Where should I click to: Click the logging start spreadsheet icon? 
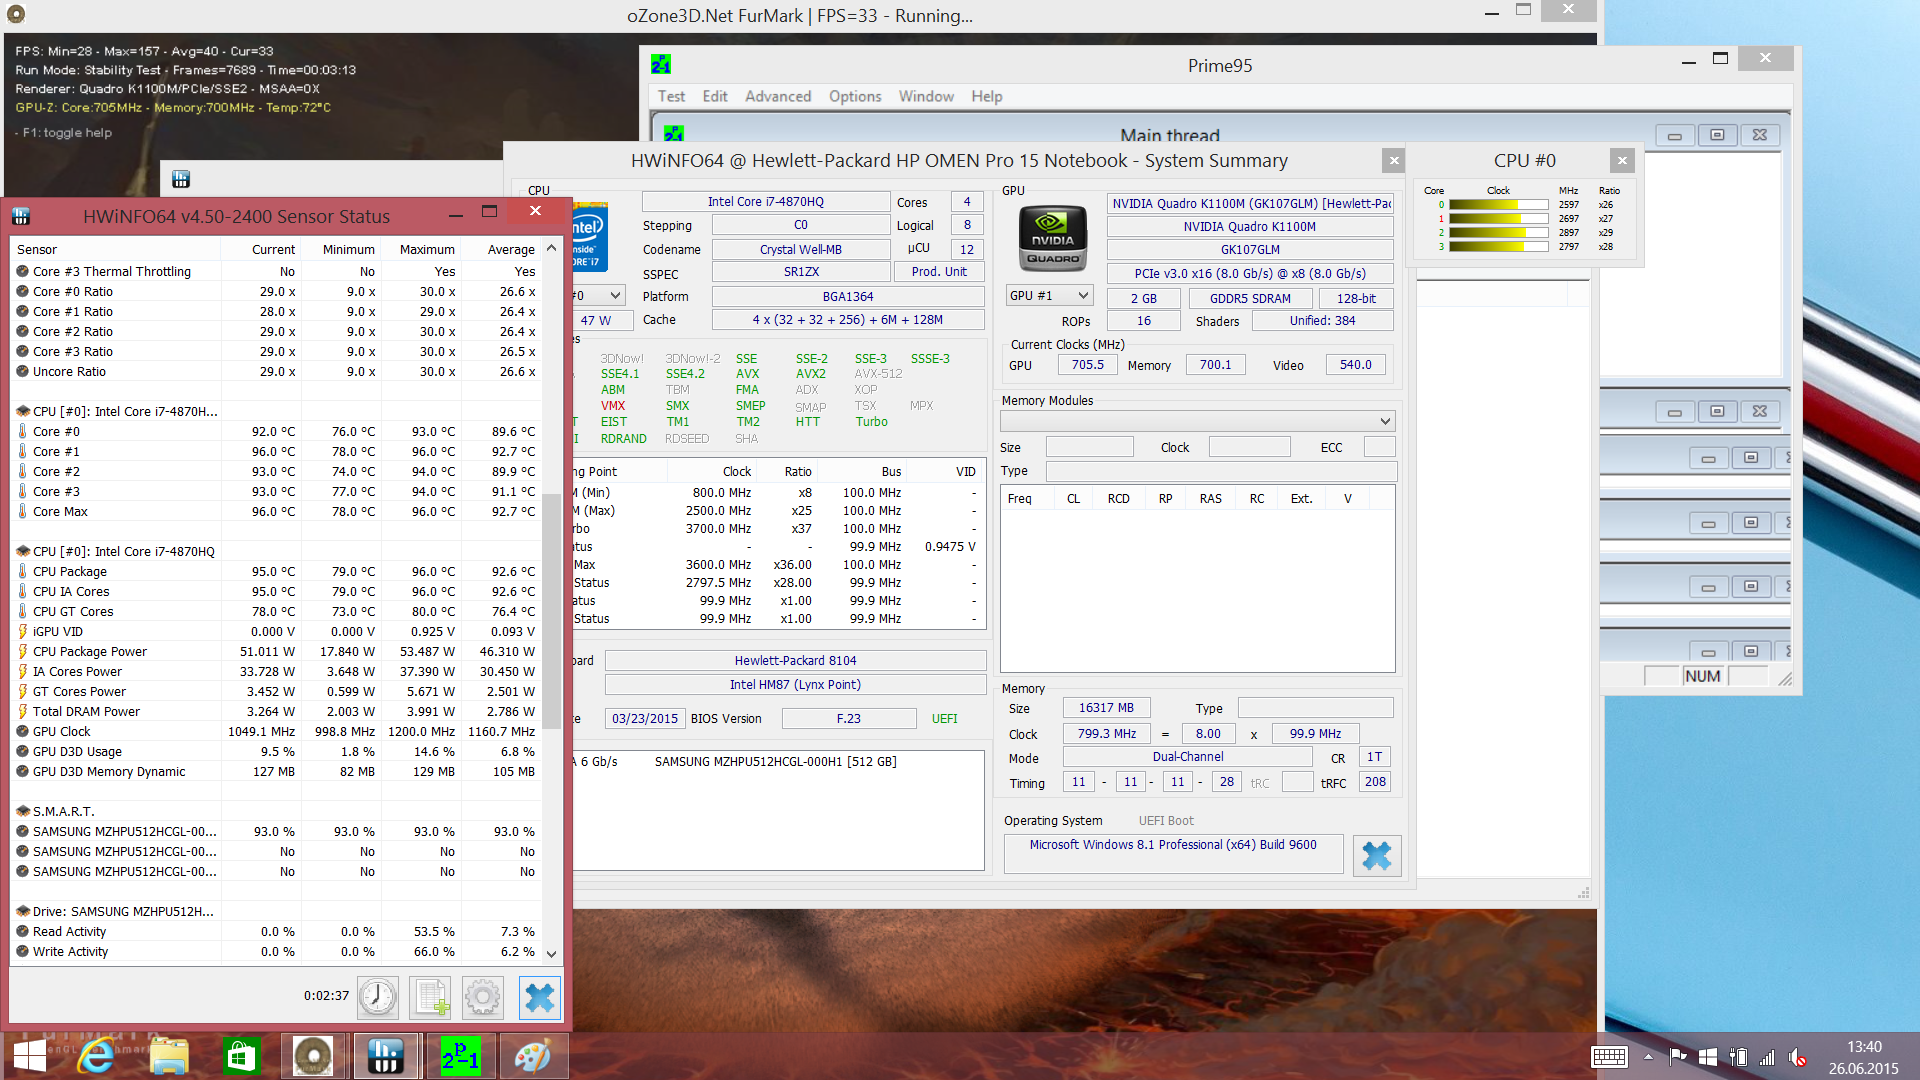click(x=431, y=997)
